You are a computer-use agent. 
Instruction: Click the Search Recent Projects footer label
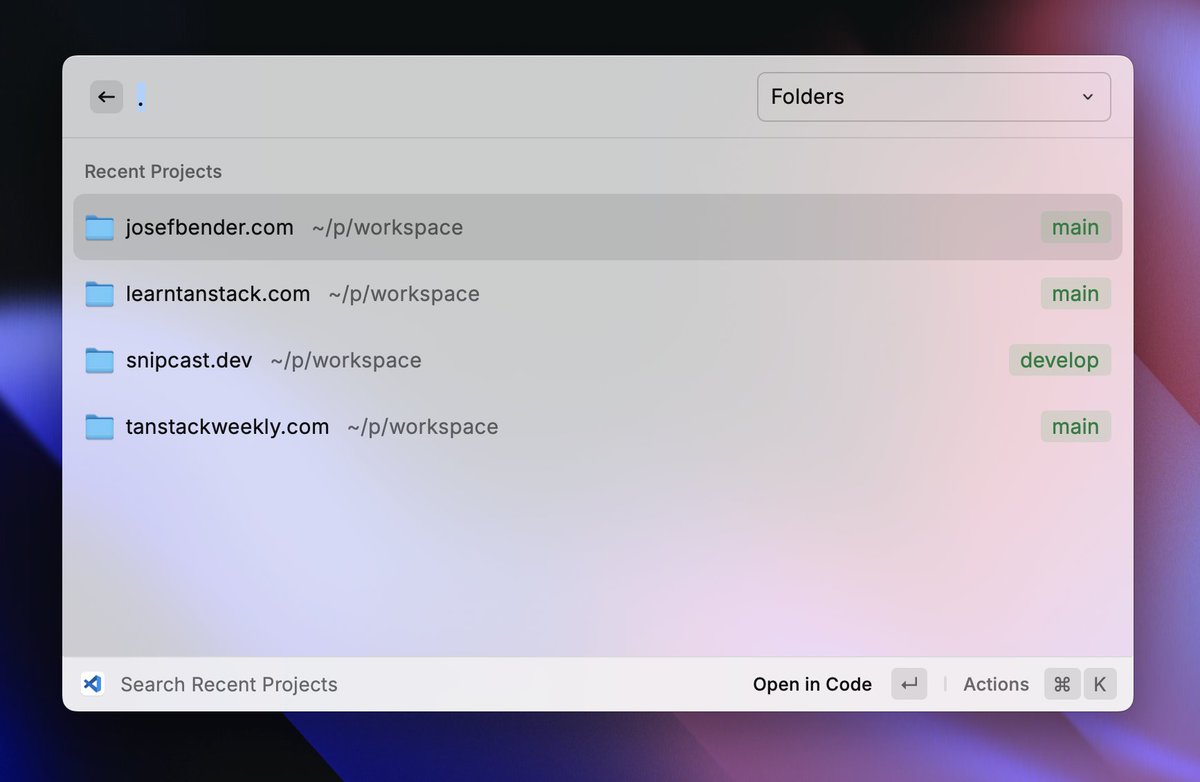(229, 685)
